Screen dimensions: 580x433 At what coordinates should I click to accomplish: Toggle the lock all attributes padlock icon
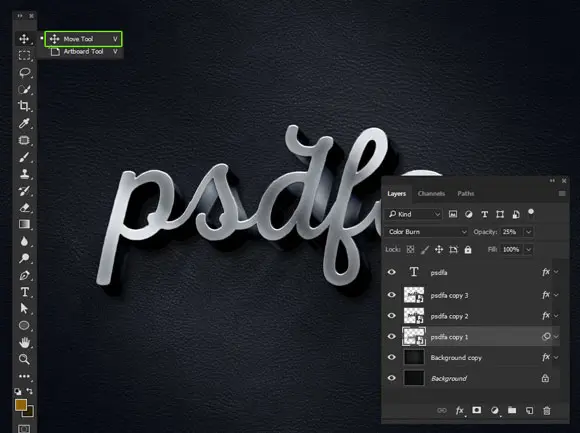pos(468,250)
